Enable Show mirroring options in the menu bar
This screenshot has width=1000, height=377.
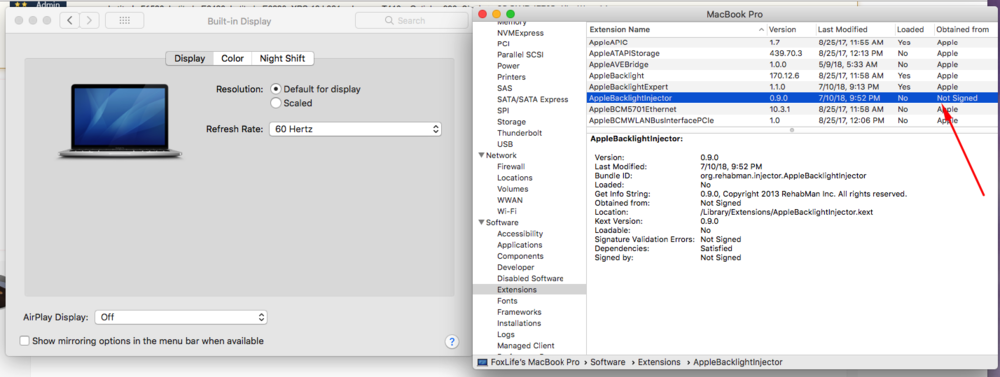click(25, 341)
